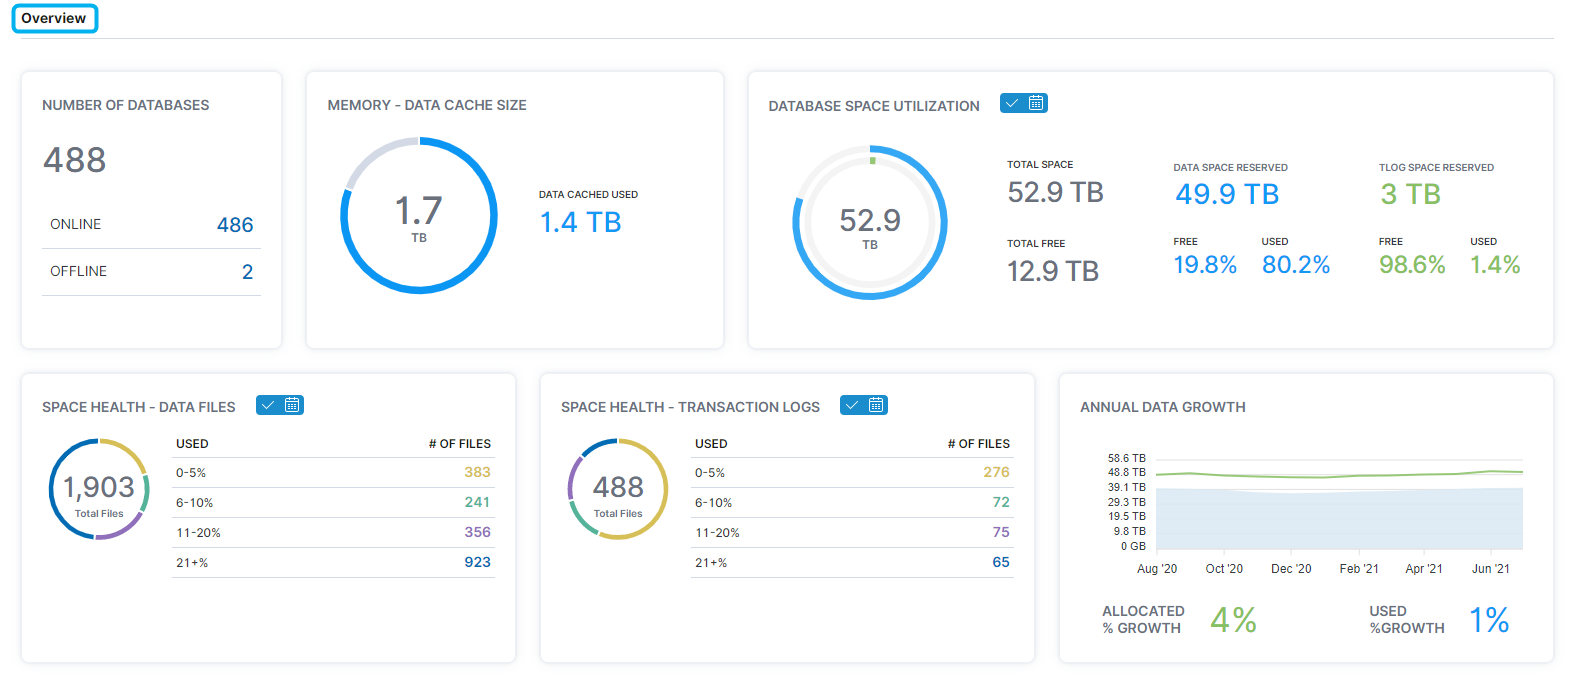Open 356 data files in 11-20% row
Image resolution: width=1572 pixels, height=682 pixels.
click(x=477, y=532)
